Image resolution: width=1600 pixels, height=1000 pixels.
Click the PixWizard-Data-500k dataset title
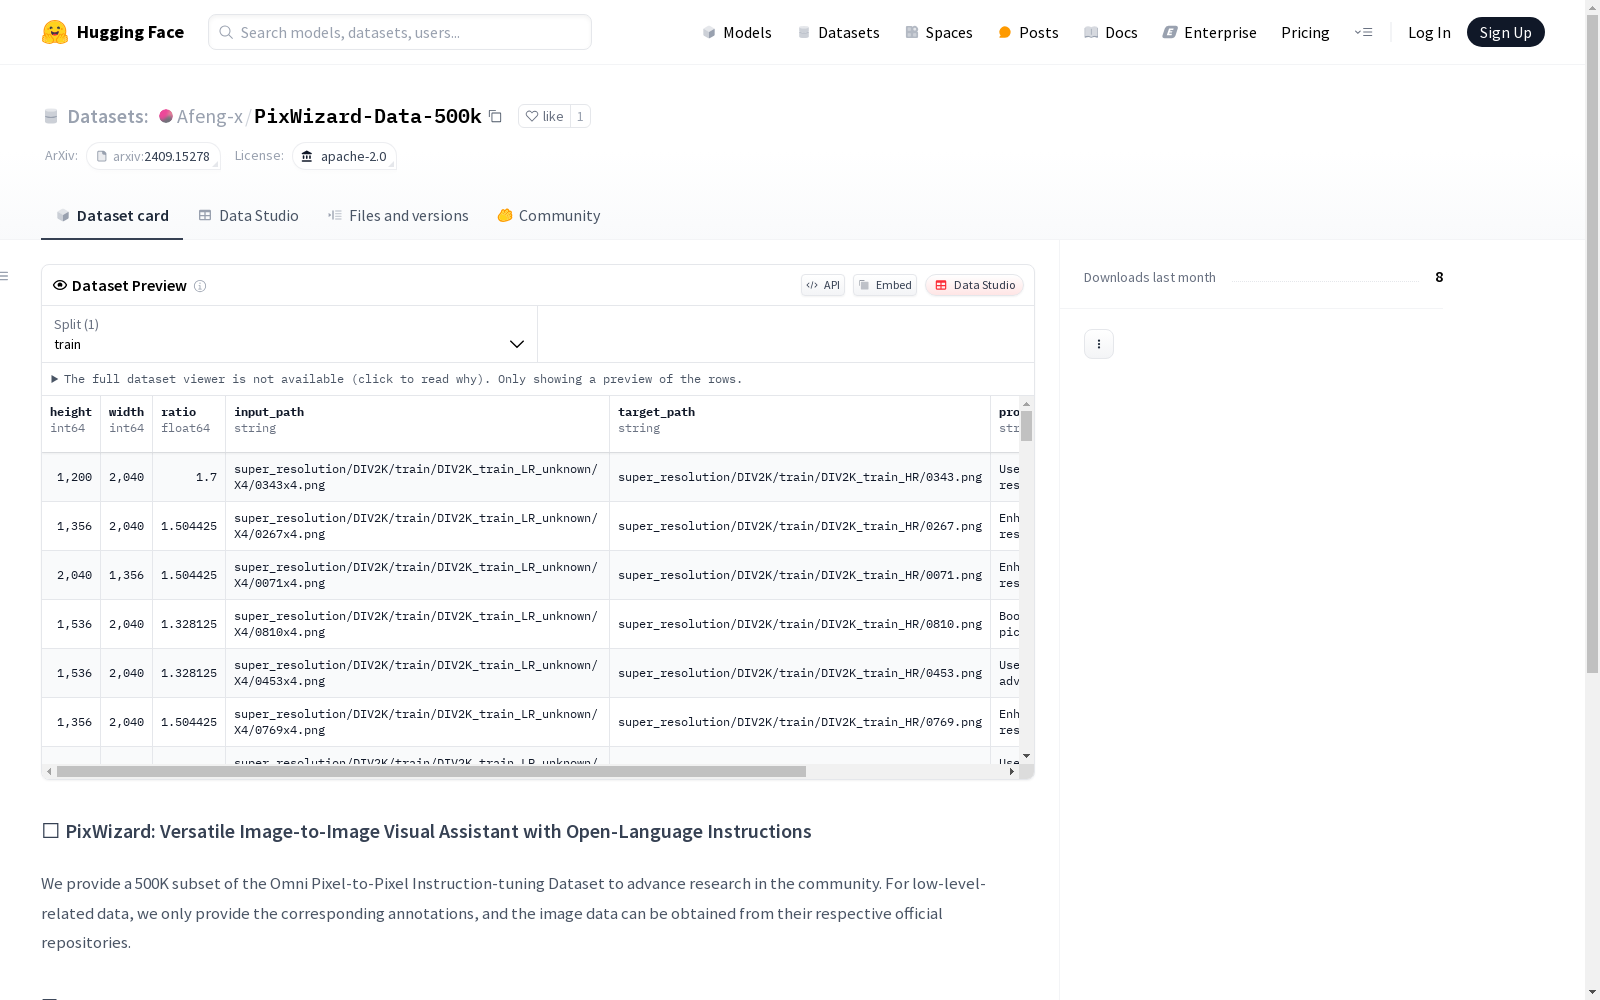click(x=367, y=116)
